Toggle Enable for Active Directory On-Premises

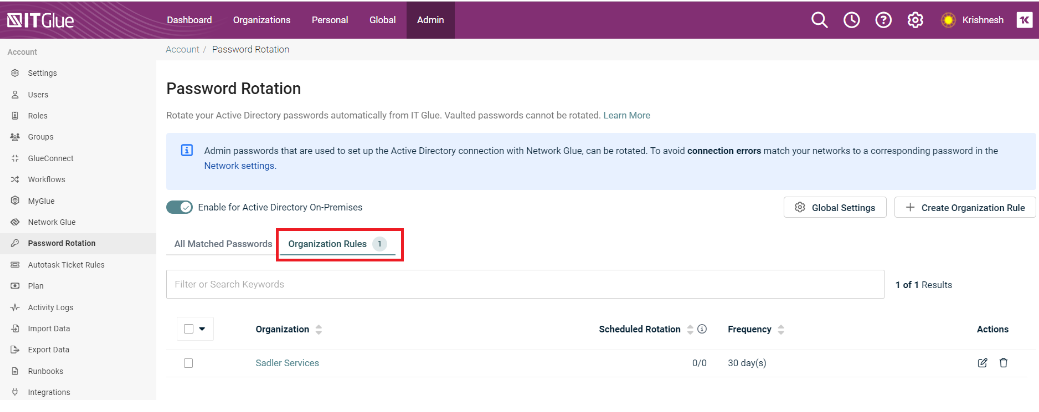point(179,207)
